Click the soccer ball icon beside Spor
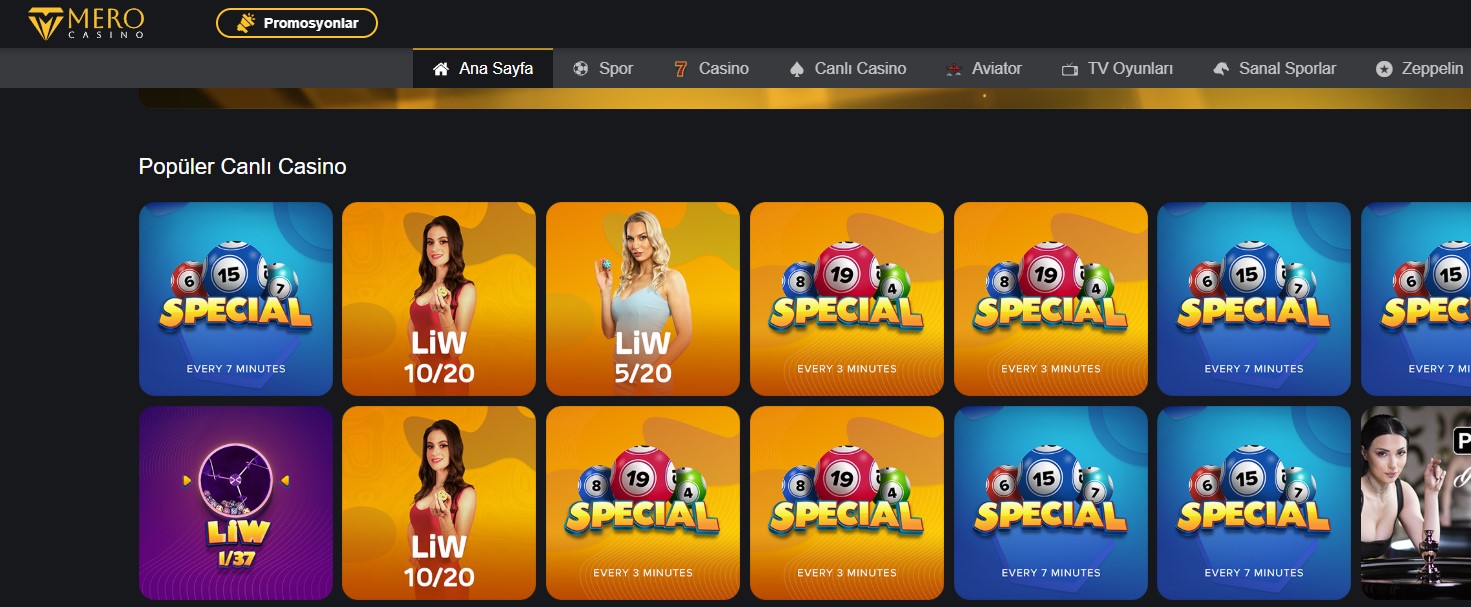Image resolution: width=1471 pixels, height=607 pixels. point(581,69)
